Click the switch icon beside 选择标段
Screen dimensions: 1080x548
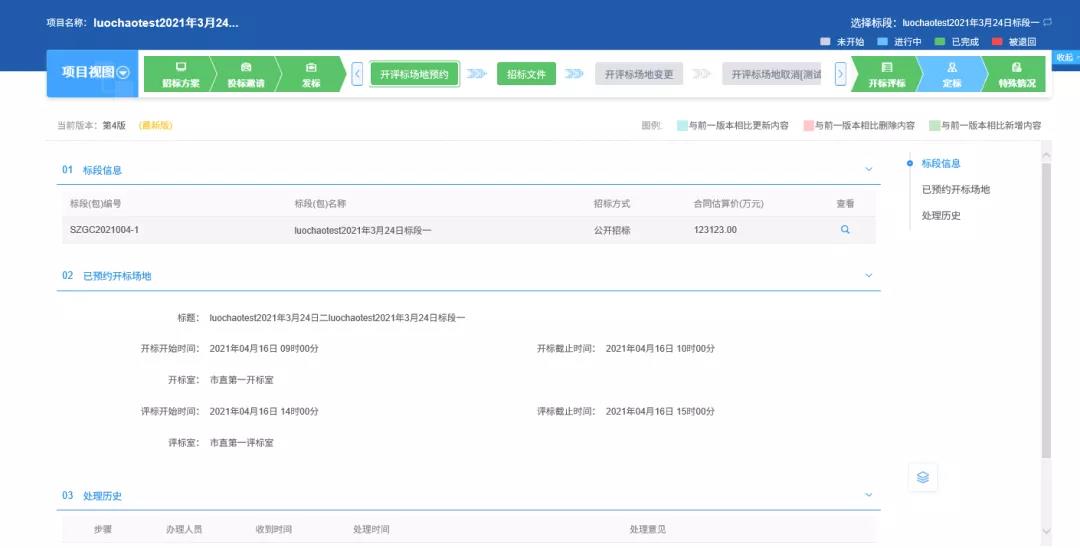tap(1047, 22)
